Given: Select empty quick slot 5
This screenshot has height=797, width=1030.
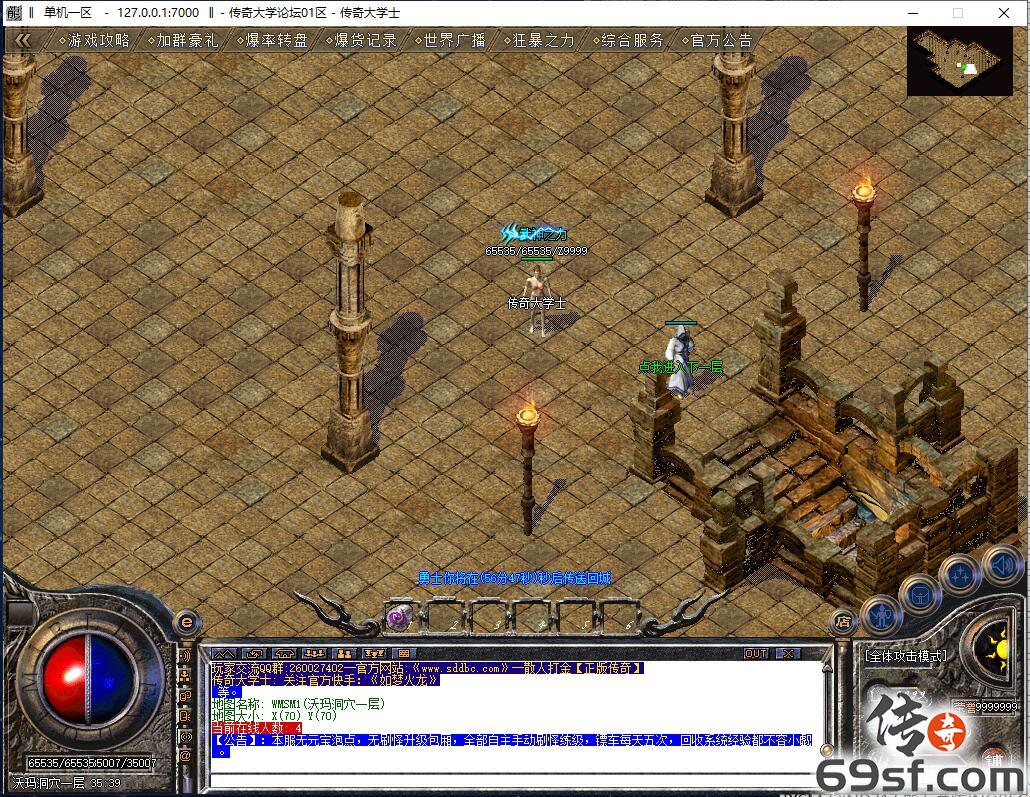Looking at the screenshot, I should 579,617.
